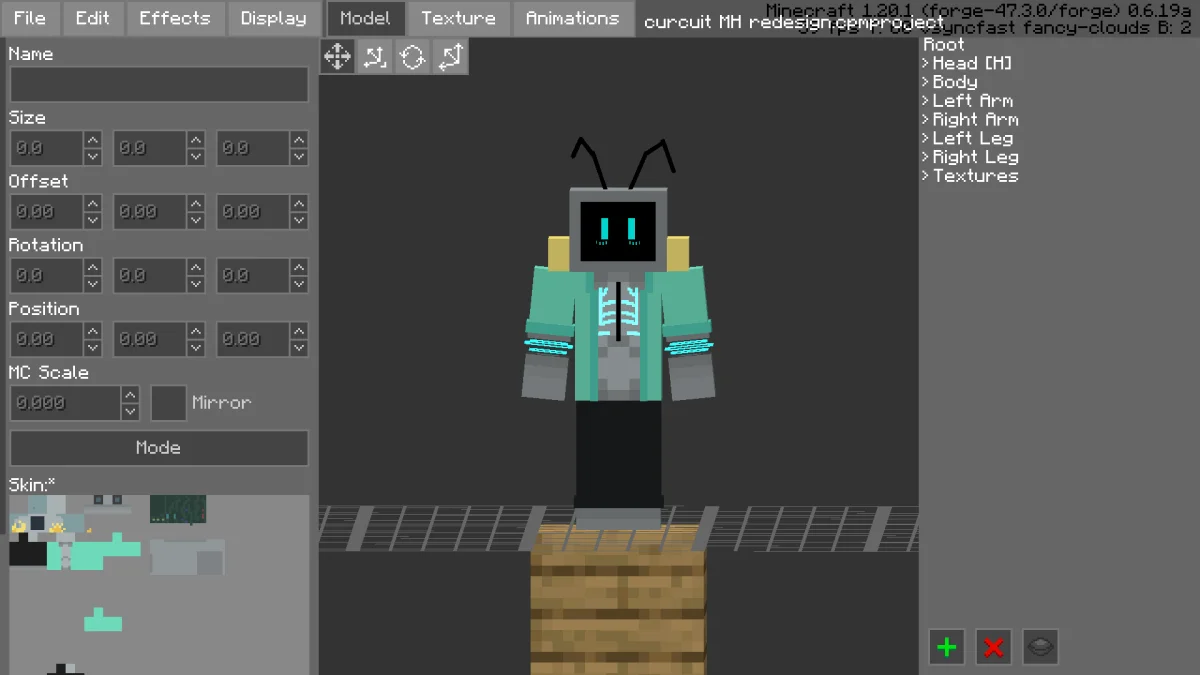Expand the Left Leg node arrow
The height and width of the screenshot is (675, 1200).
[926, 138]
